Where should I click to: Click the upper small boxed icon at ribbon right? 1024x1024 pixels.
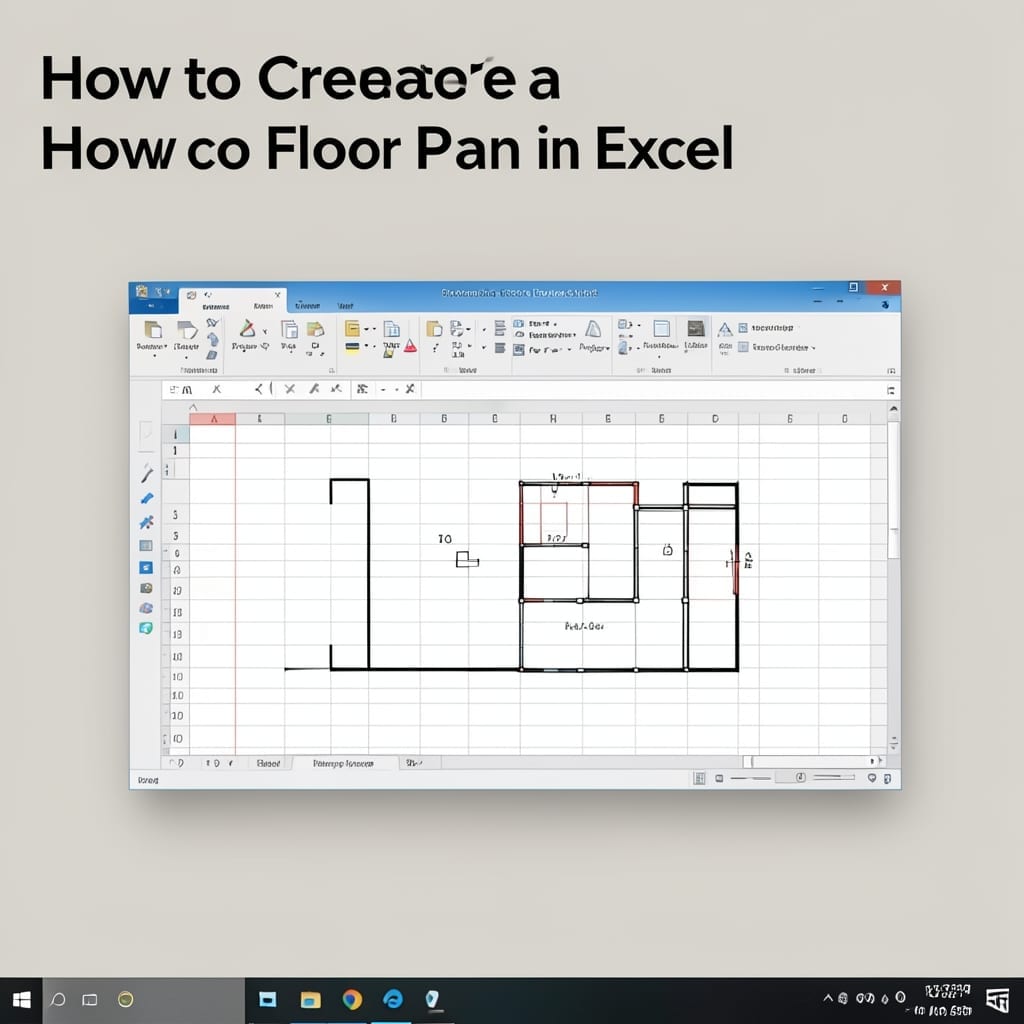[743, 328]
